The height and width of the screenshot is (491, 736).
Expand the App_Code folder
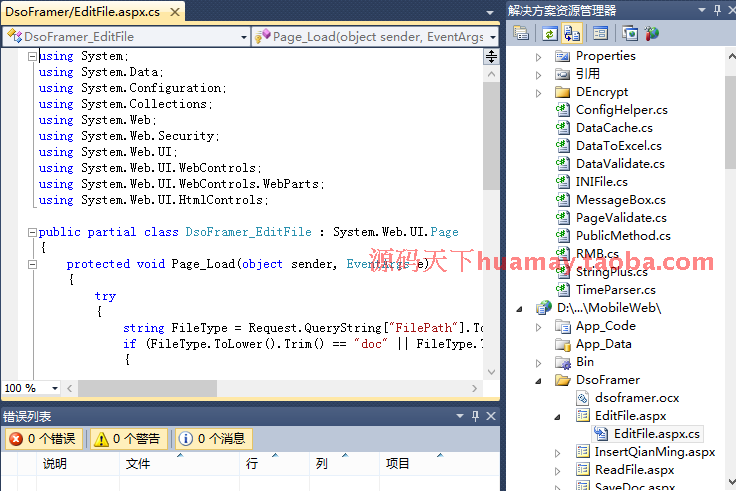[x=538, y=327]
